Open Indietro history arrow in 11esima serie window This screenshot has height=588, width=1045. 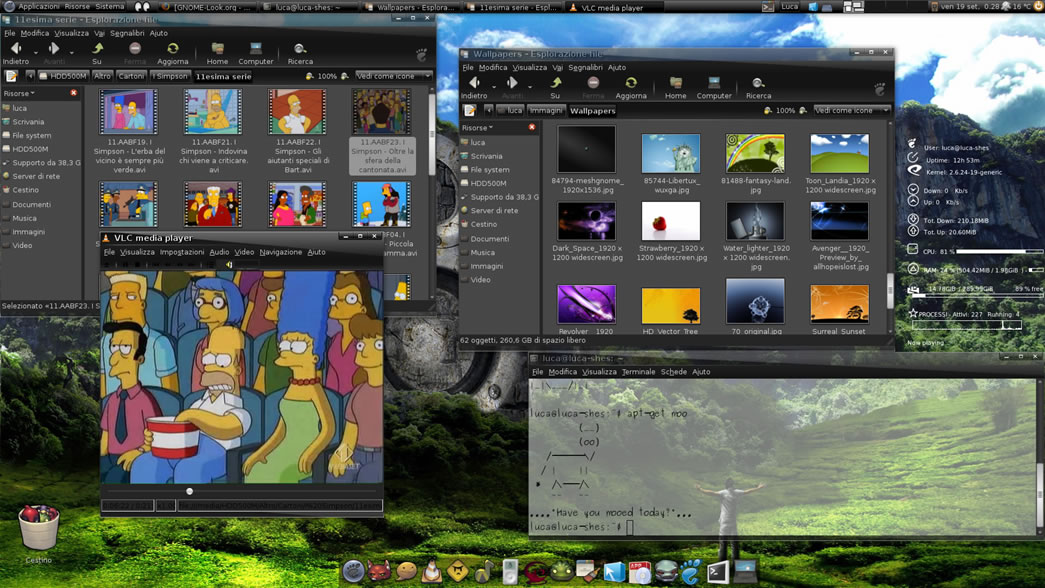coord(35,52)
